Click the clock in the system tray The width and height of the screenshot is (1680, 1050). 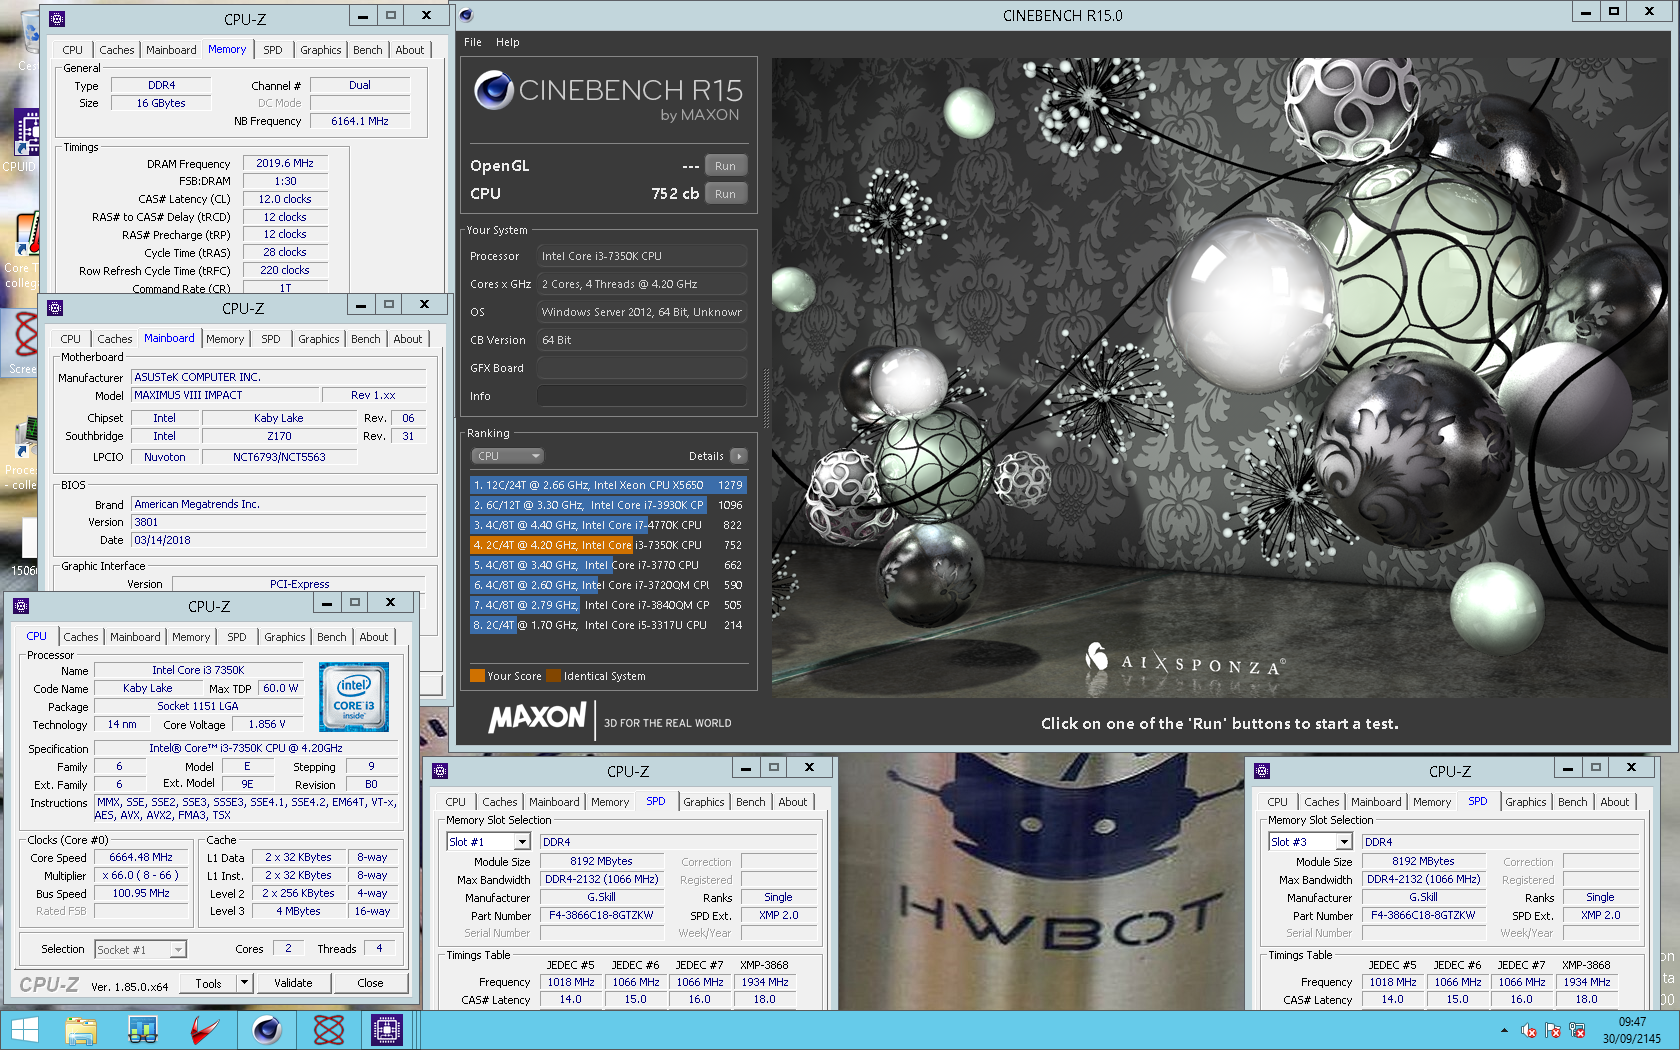click(x=1631, y=1030)
